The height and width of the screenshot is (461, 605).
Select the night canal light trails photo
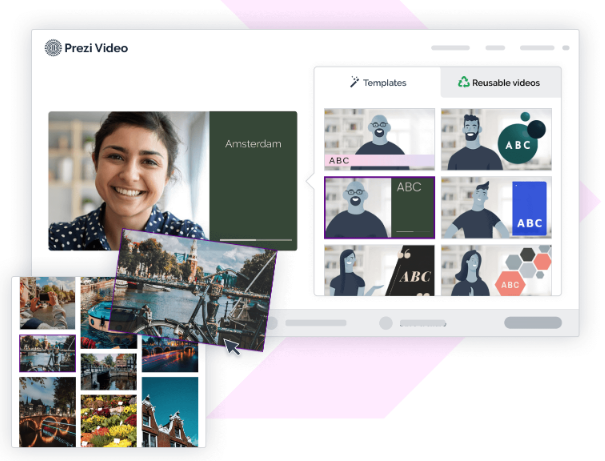170,355
